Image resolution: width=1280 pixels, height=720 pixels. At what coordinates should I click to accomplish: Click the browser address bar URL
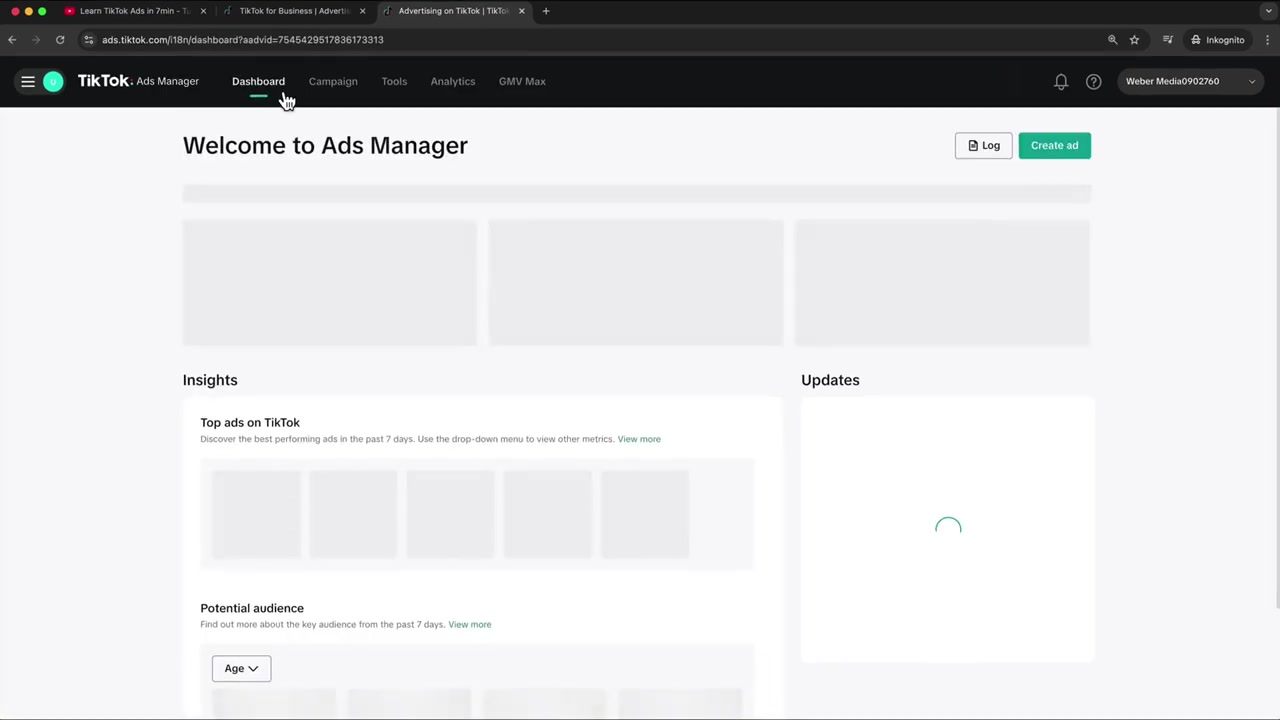(x=243, y=40)
